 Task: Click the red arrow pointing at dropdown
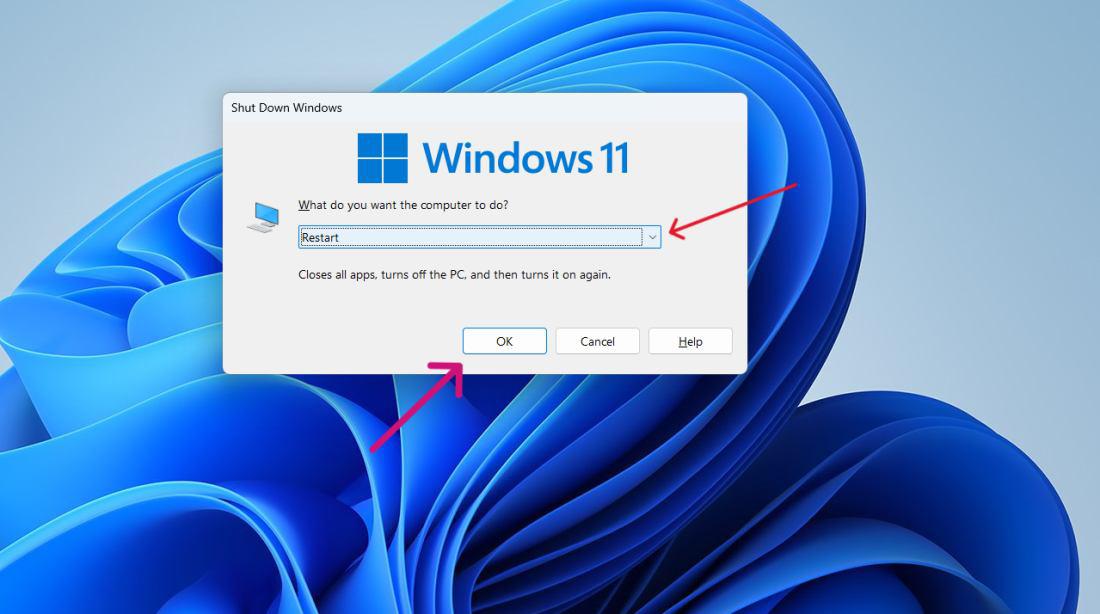click(735, 209)
